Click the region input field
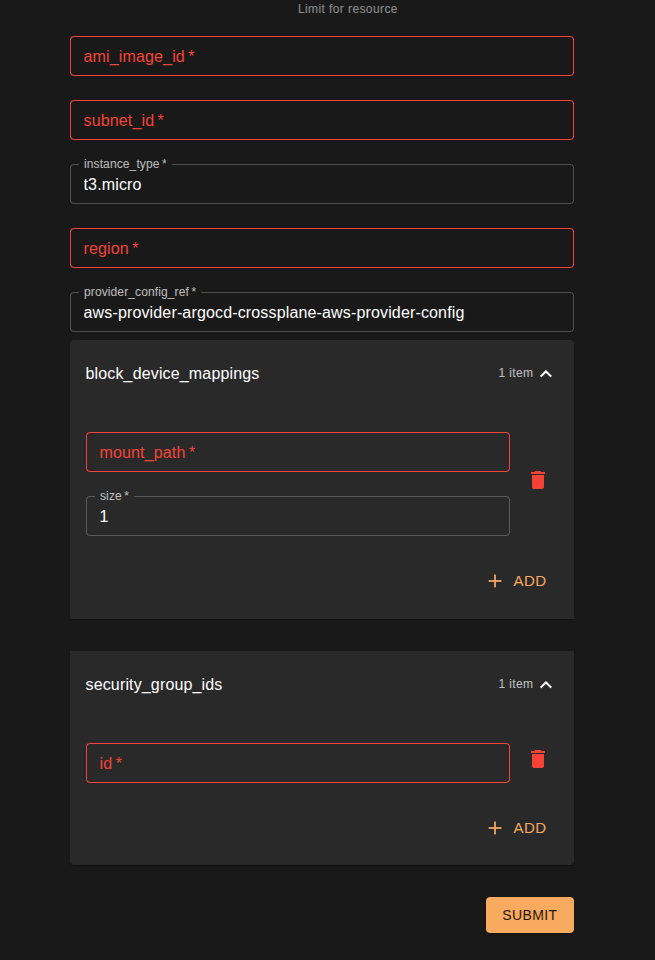This screenshot has height=960, width=655. [x=321, y=248]
